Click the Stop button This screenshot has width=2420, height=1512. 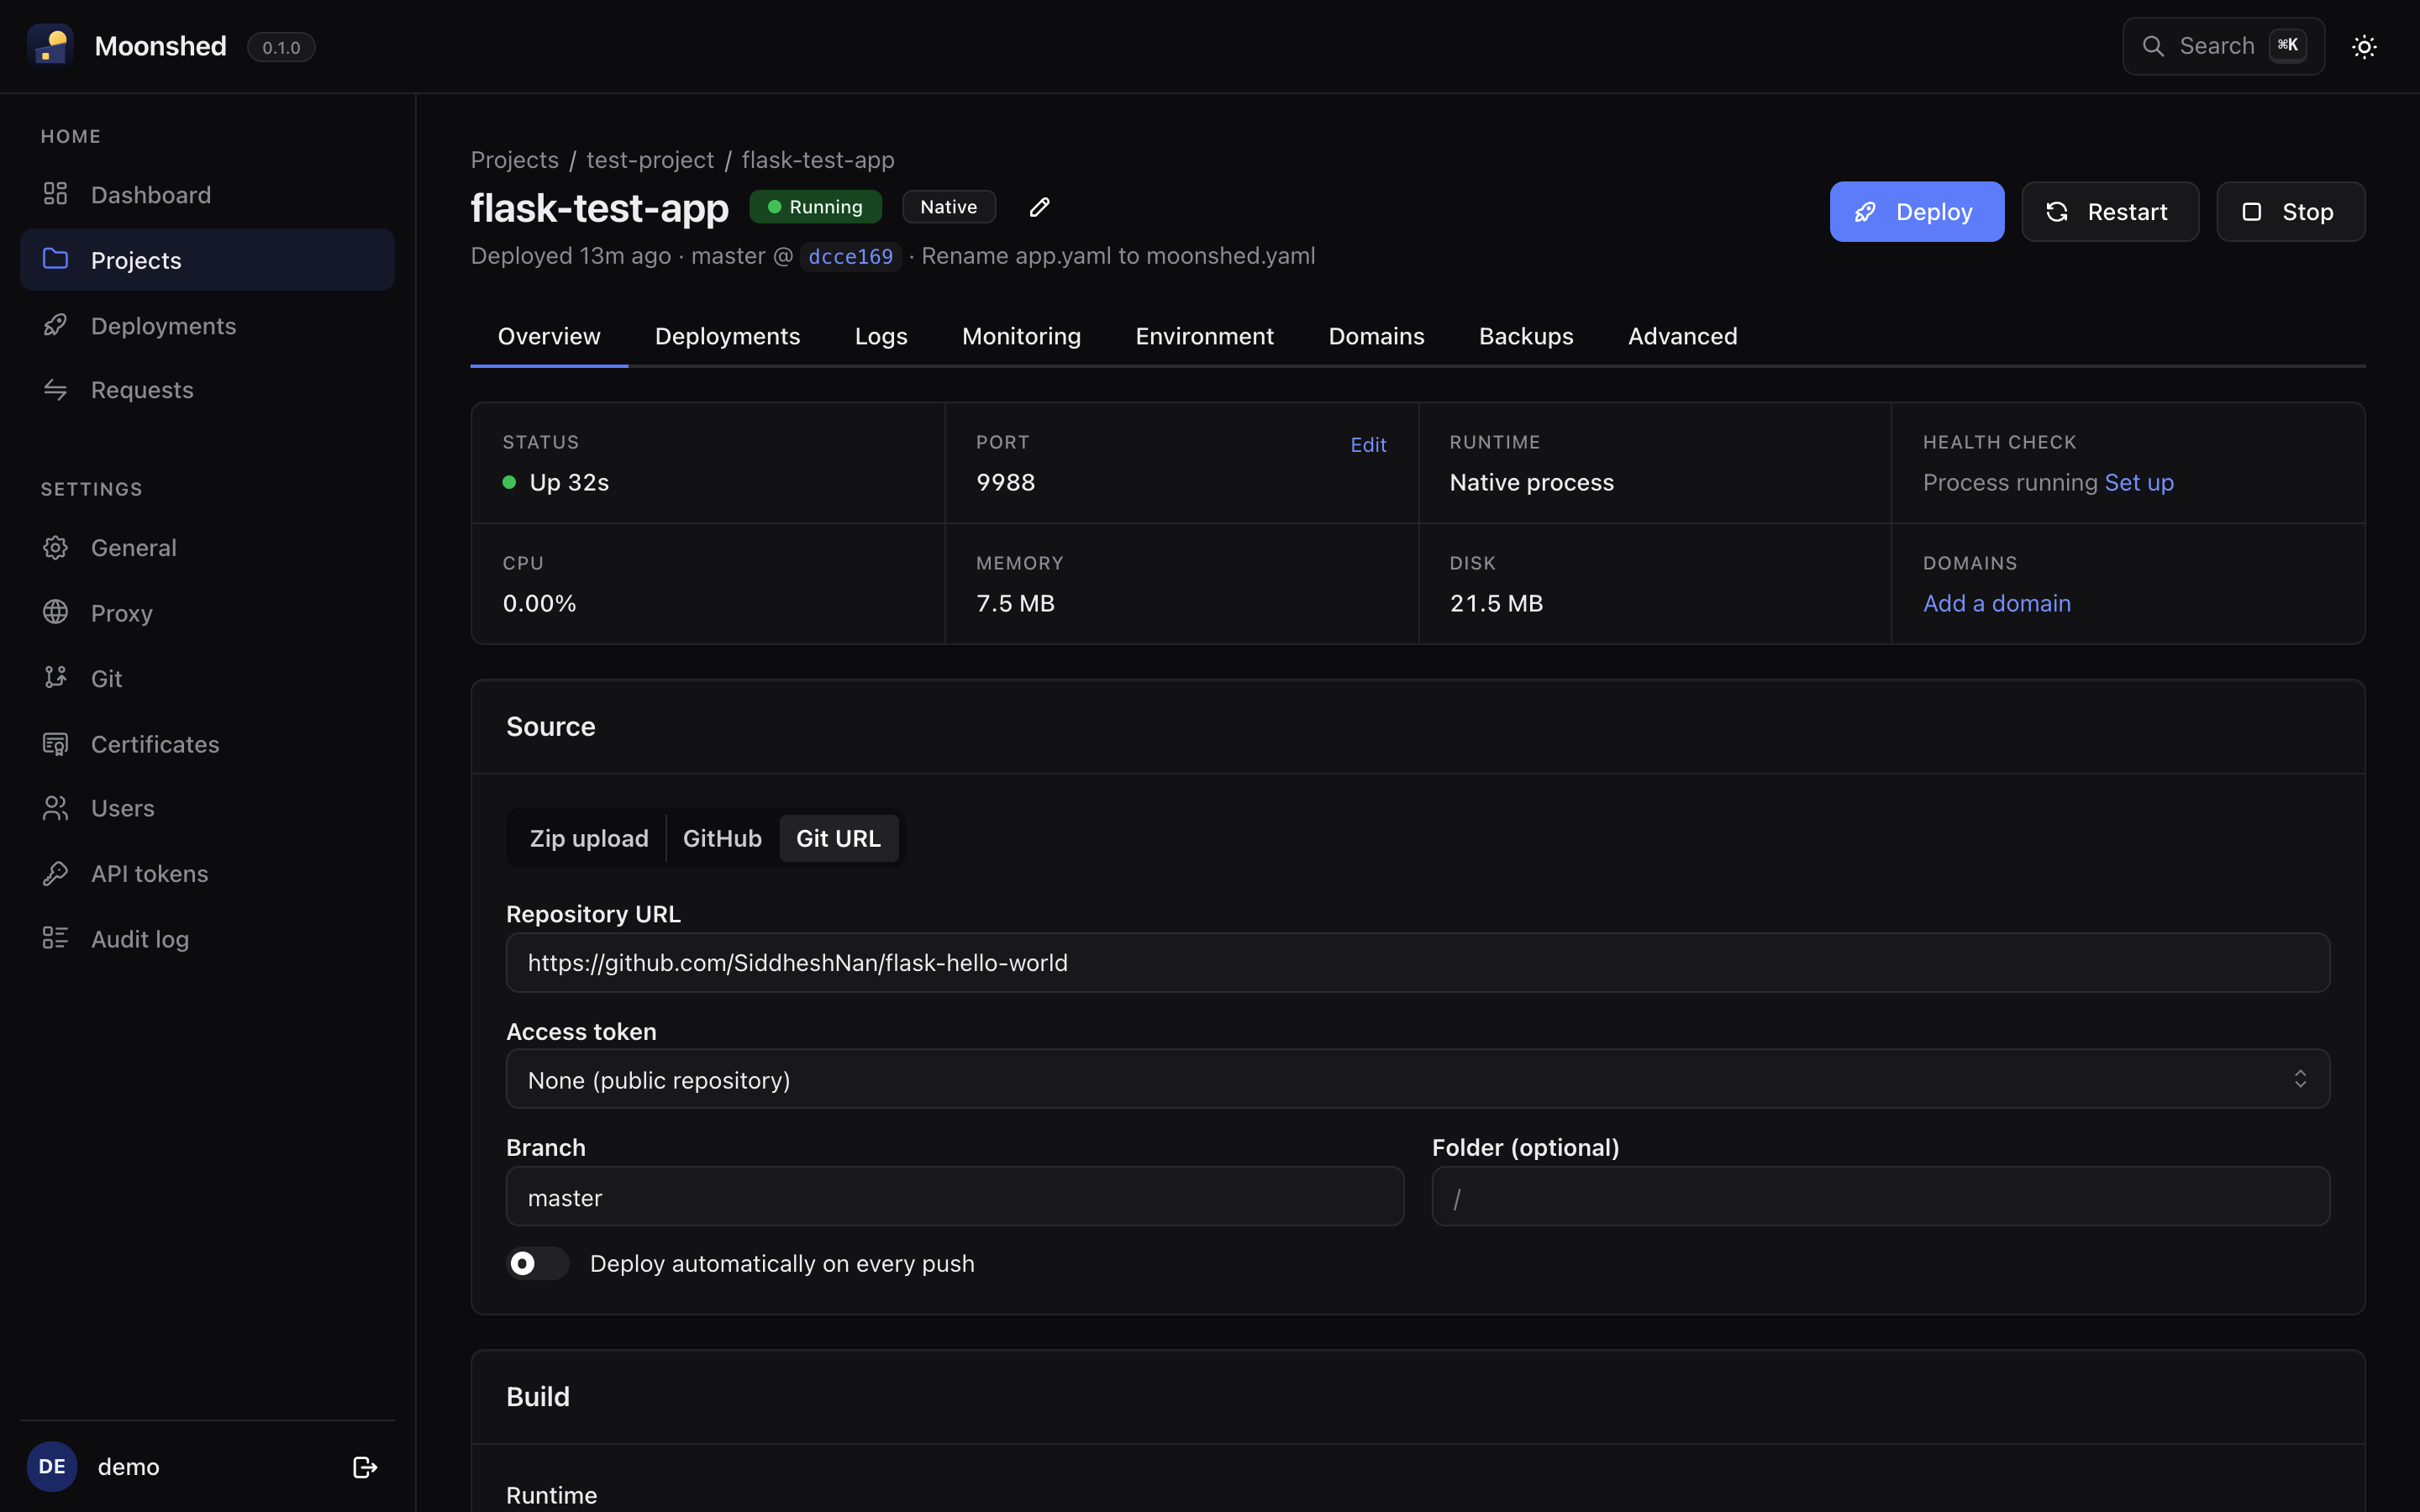(2290, 211)
